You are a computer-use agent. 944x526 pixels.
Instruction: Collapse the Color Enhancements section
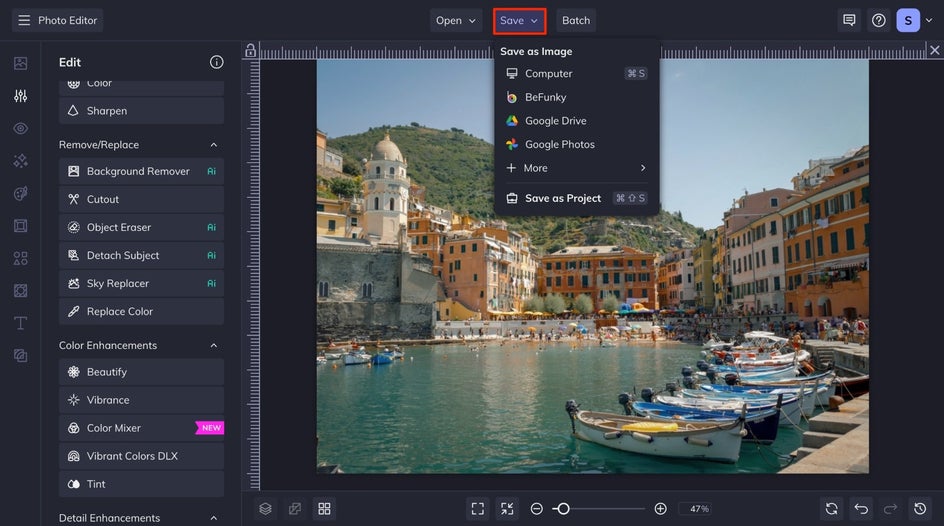[213, 346]
